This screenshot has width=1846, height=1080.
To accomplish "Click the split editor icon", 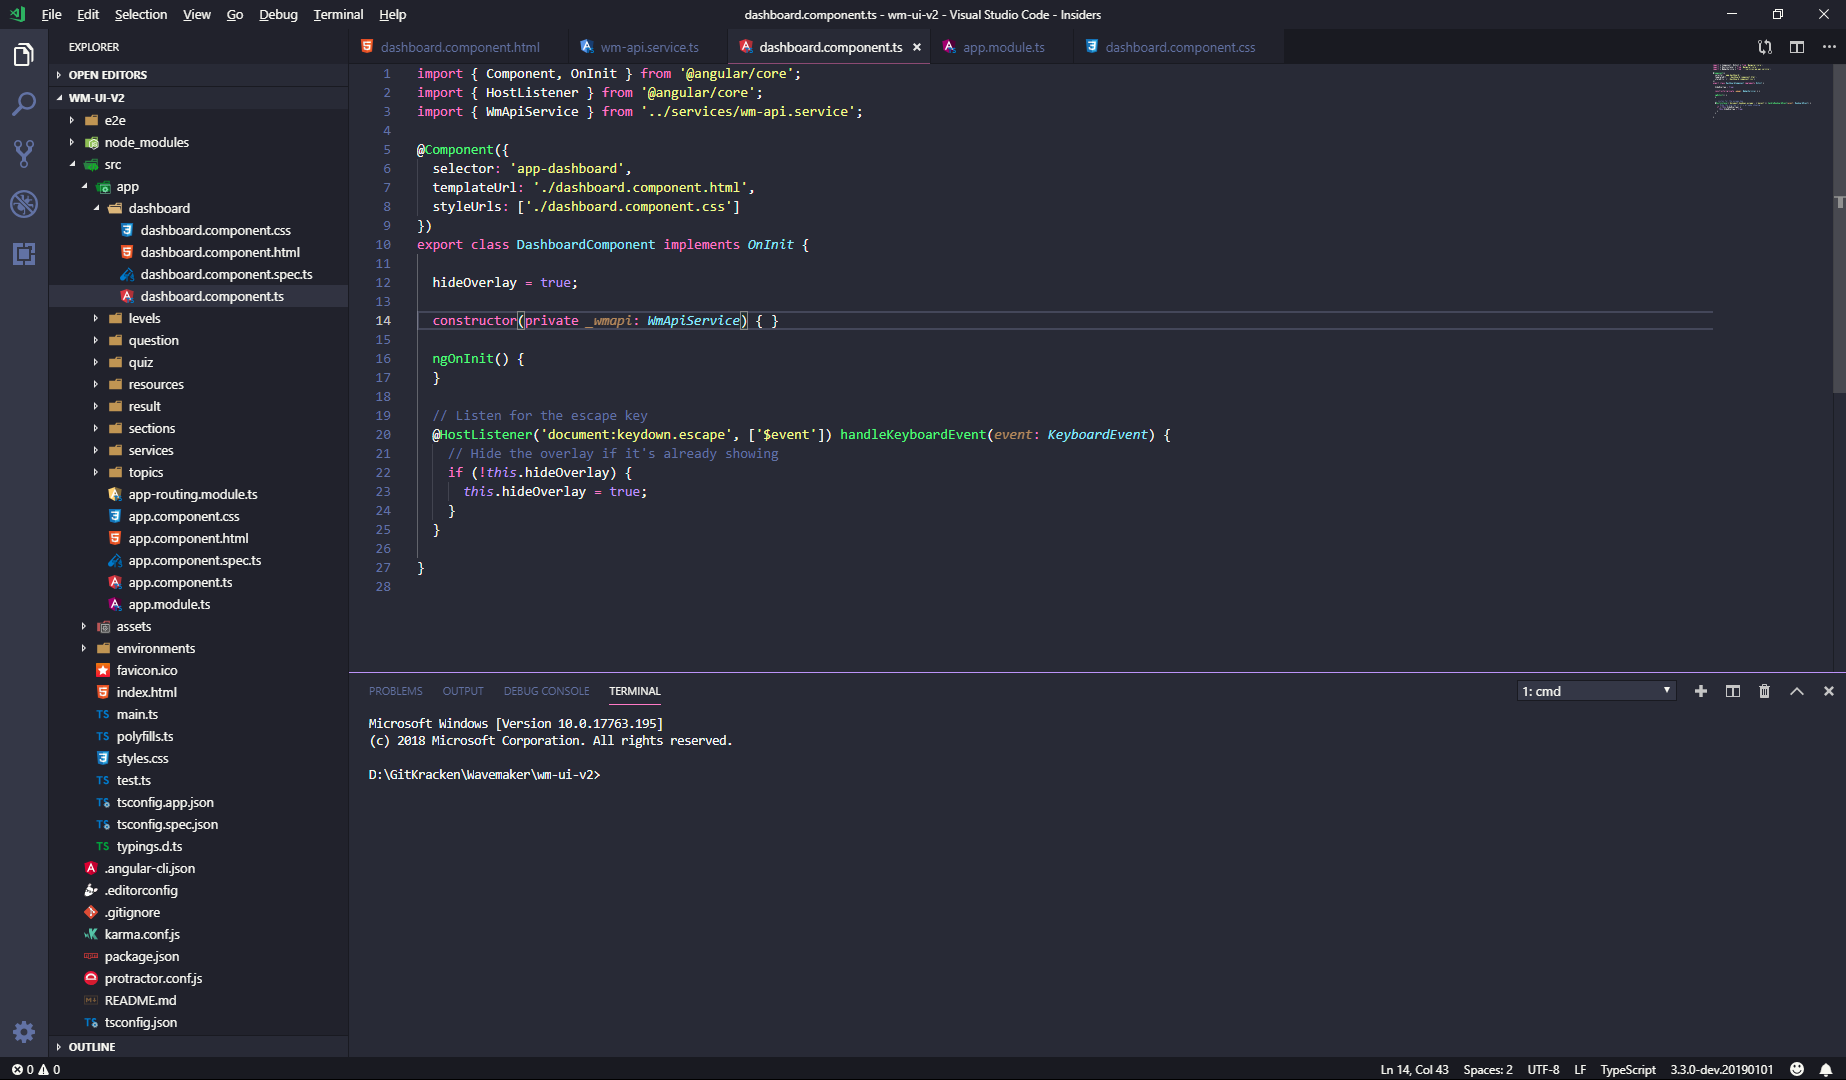I will coord(1797,47).
